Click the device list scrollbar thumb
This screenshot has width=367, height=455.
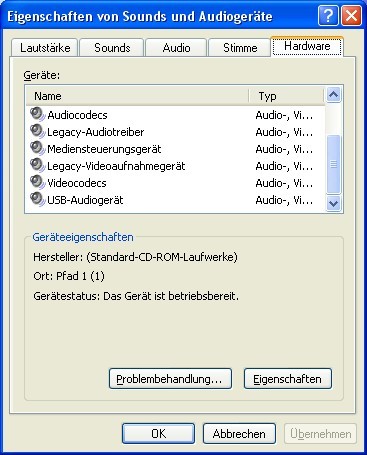[334, 164]
